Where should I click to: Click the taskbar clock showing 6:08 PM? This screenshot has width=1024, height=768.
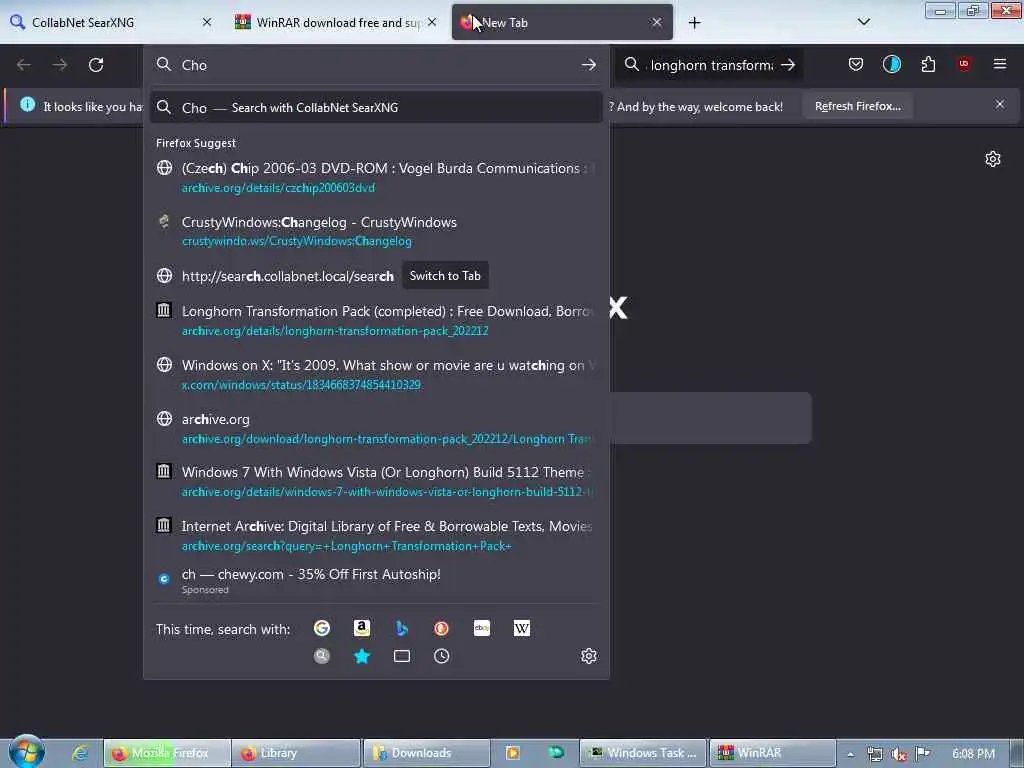[973, 754]
